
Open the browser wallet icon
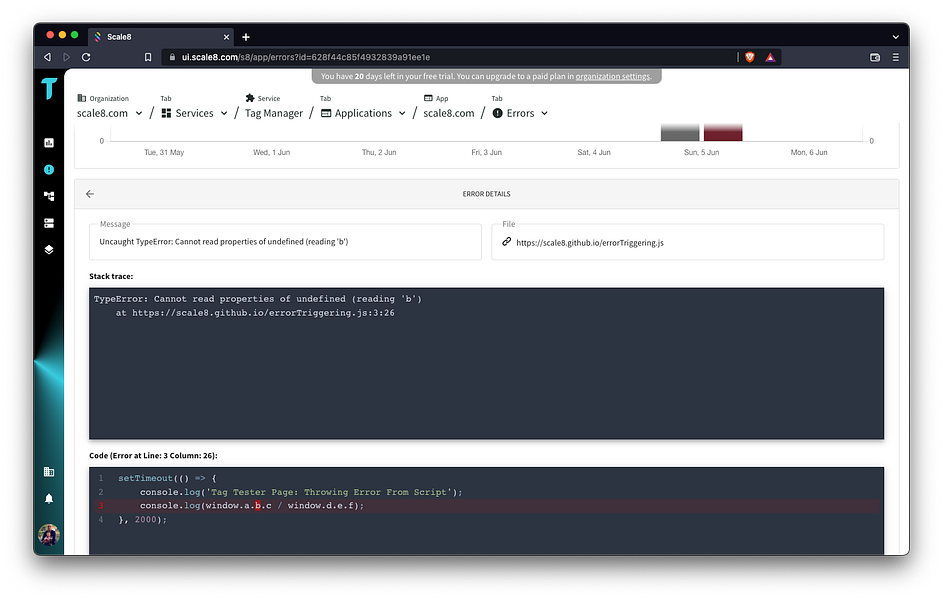(875, 57)
